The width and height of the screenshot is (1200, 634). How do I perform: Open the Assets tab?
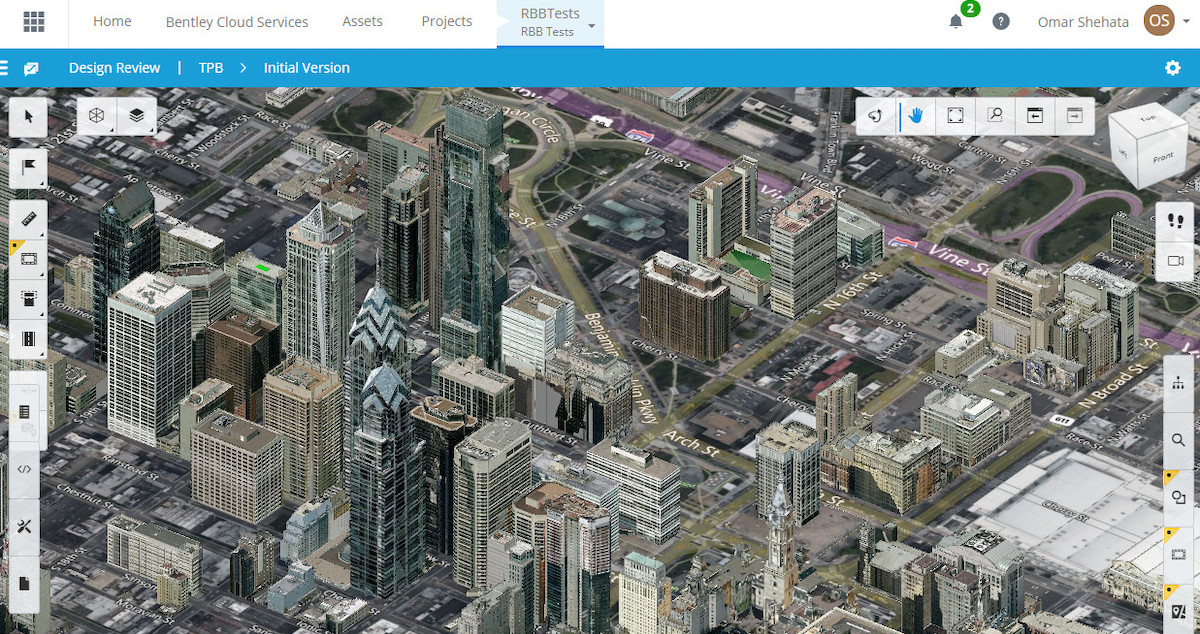click(363, 21)
